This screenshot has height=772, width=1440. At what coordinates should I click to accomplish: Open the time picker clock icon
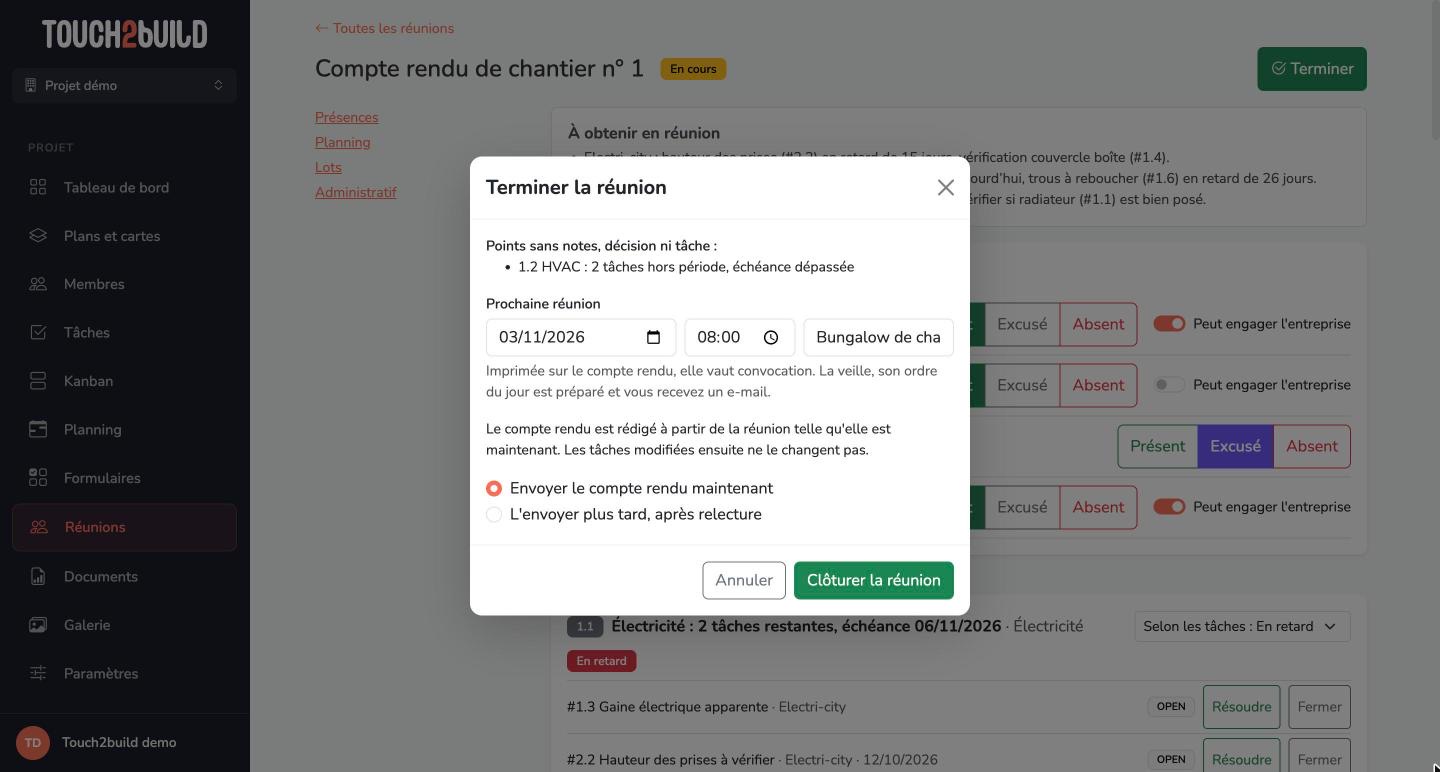point(771,337)
